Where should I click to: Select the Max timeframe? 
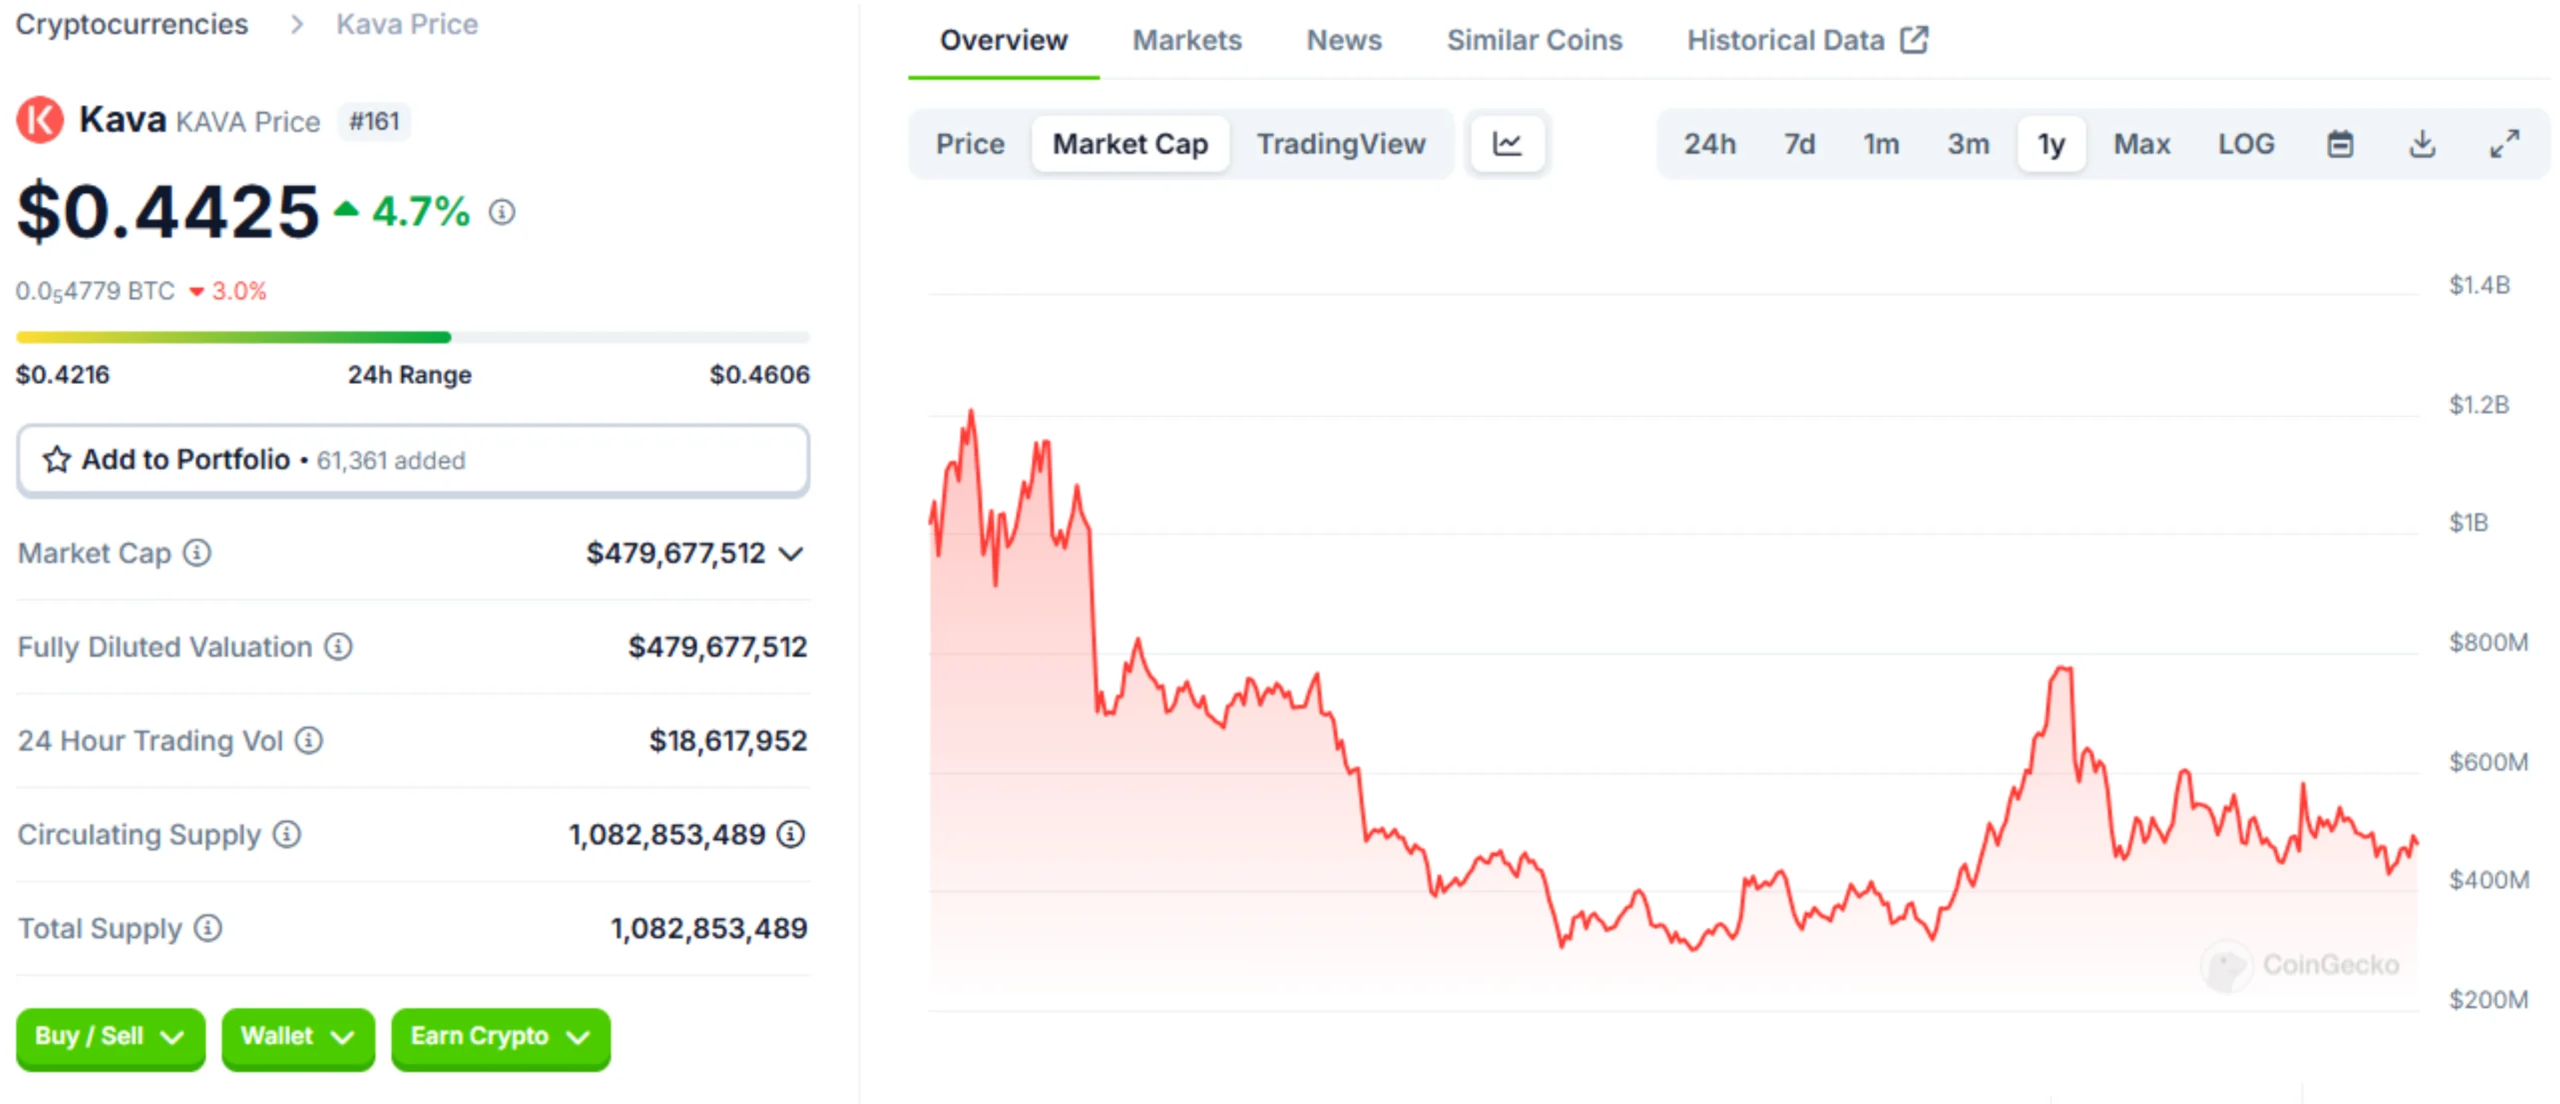coord(2141,143)
